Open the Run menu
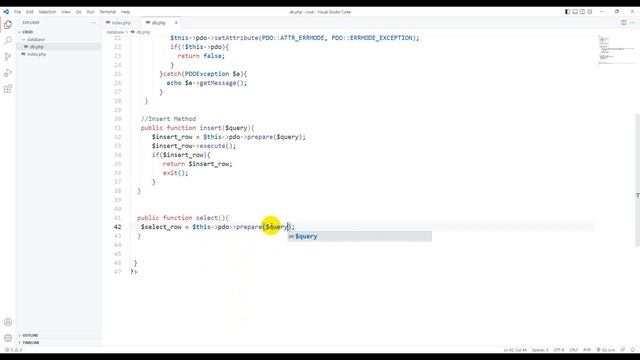Image resolution: width=640 pixels, height=360 pixels. click(x=90, y=12)
